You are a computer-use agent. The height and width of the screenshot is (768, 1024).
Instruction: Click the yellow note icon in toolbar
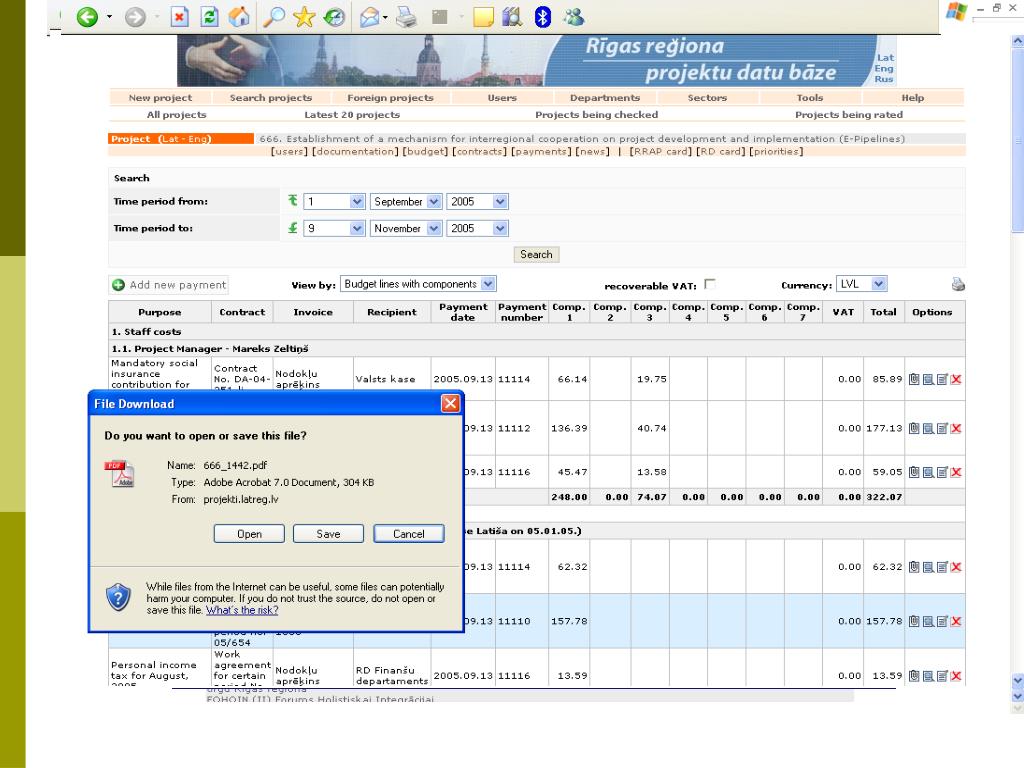tap(483, 17)
